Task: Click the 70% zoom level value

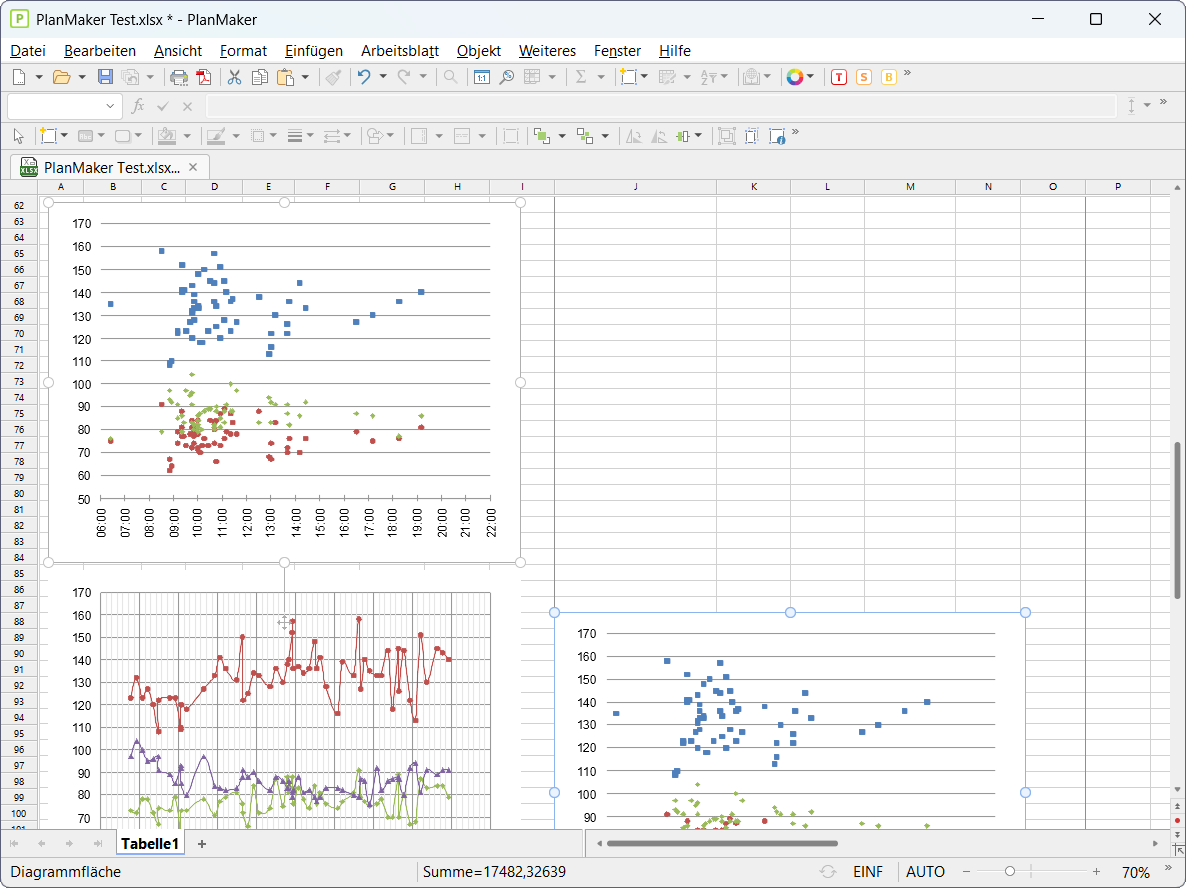Action: click(1136, 872)
